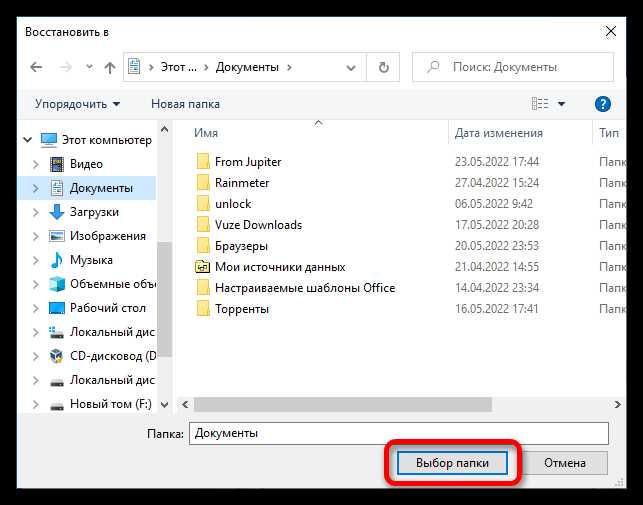Viewport: 643px width, 505px height.
Task: Select Настраиваемые шаблоны Office folder icon
Action: point(203,288)
